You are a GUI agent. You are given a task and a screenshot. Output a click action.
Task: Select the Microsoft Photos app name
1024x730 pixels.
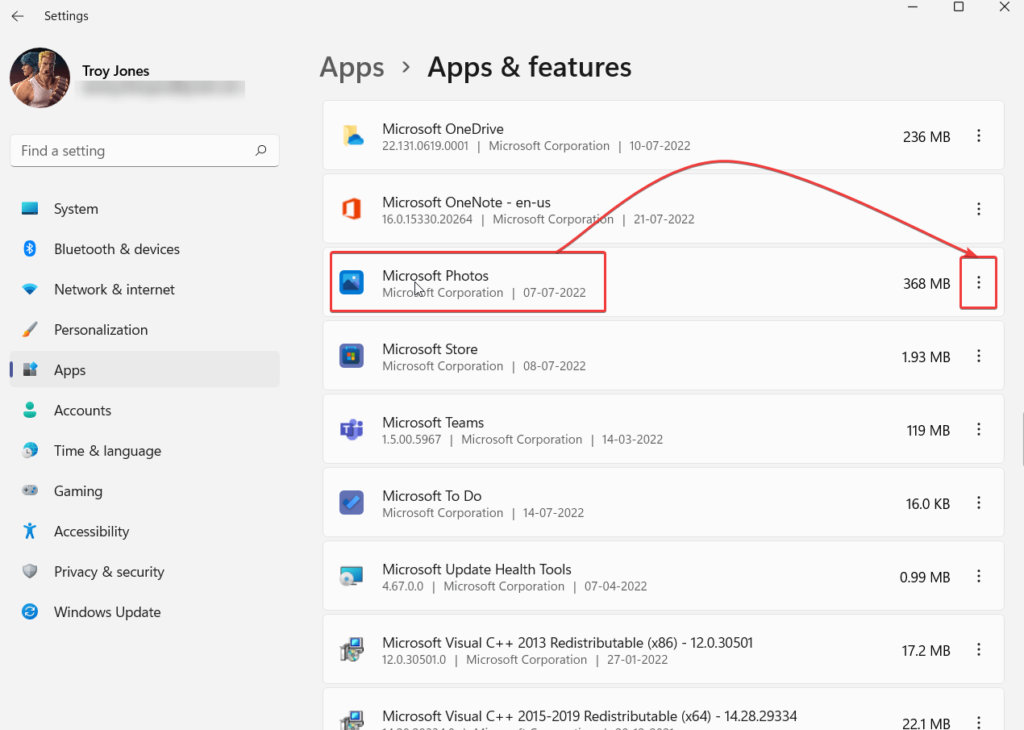coord(436,276)
